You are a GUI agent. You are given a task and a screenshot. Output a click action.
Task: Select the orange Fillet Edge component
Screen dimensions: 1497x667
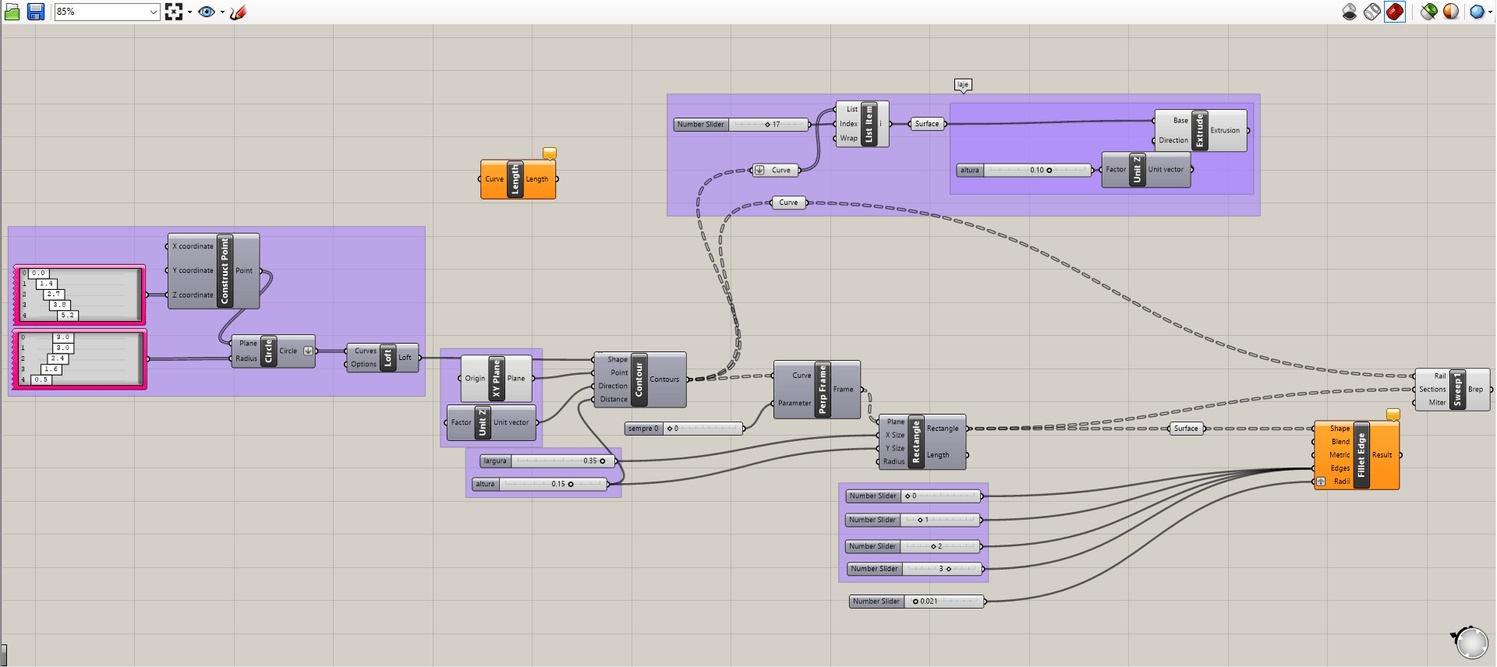point(1356,455)
